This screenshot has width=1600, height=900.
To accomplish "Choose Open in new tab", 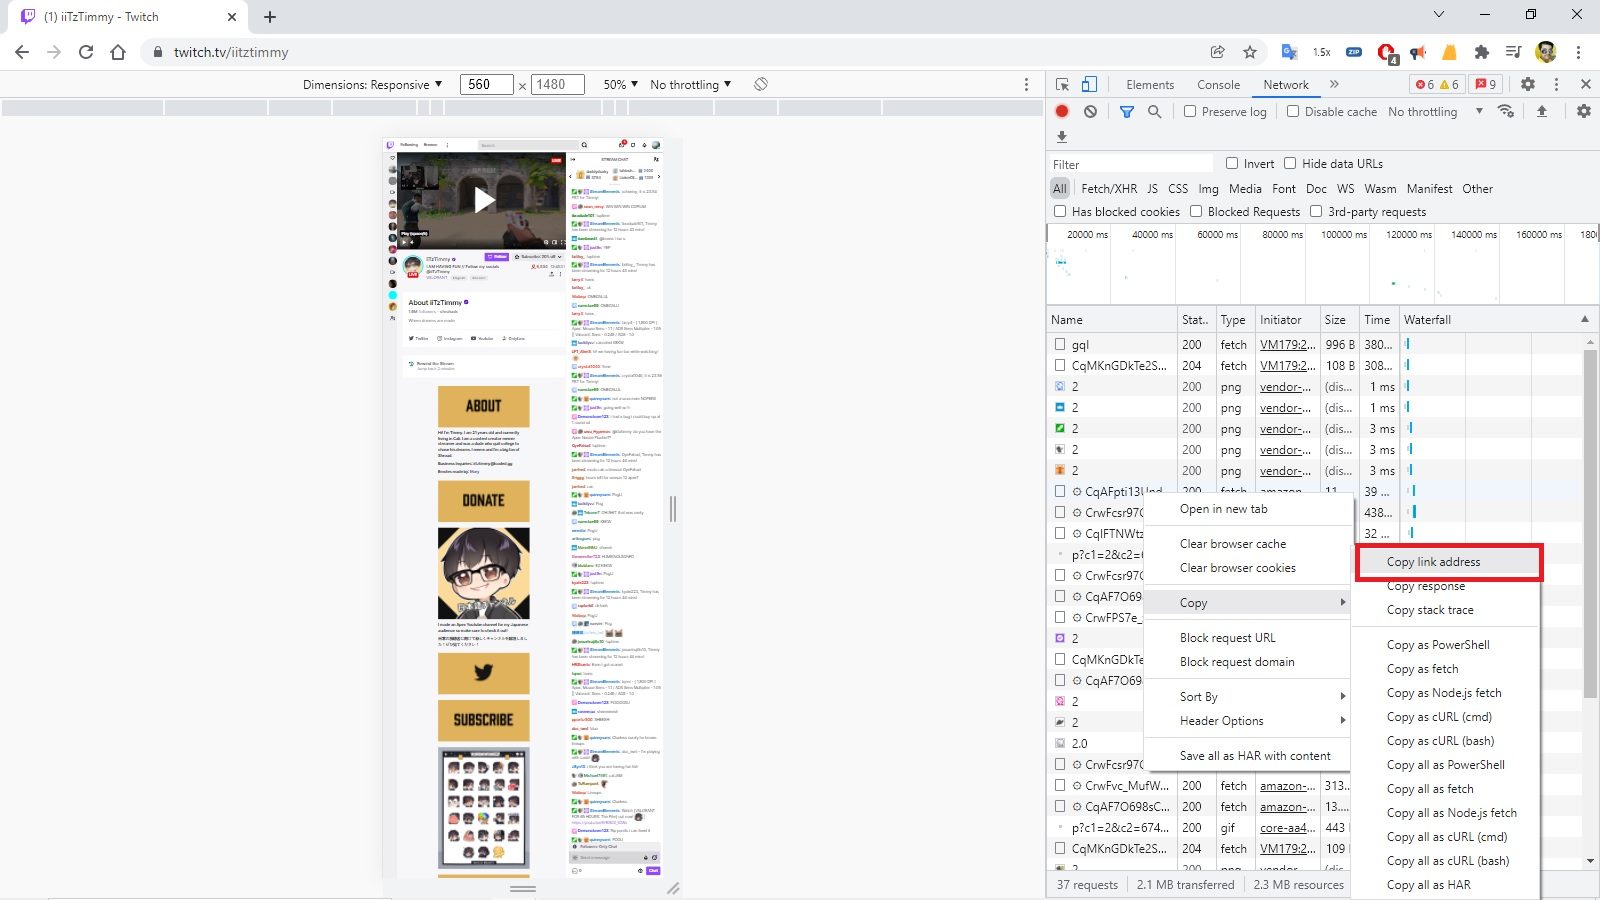I will [x=1223, y=509].
